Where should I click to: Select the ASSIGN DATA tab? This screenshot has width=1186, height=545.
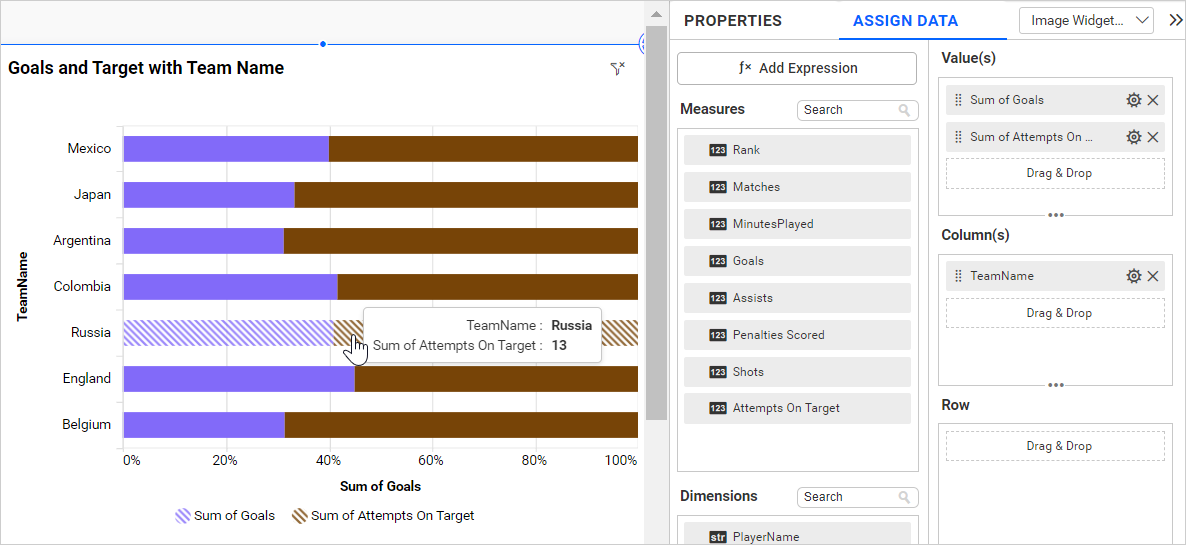905,20
